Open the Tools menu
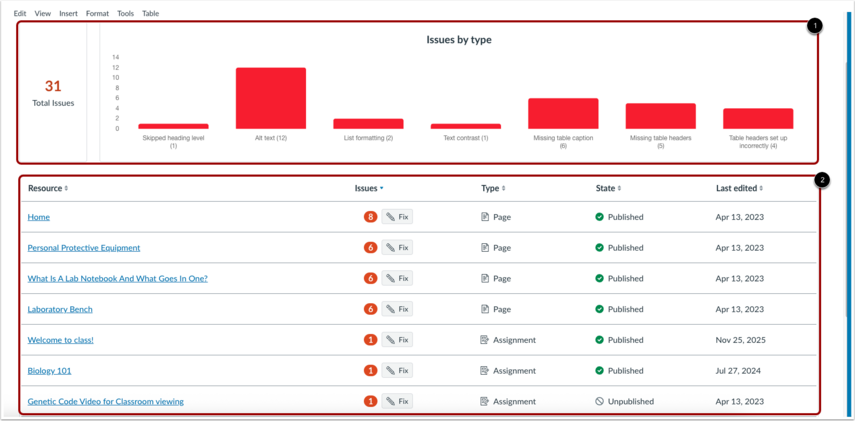 pyautogui.click(x=125, y=14)
